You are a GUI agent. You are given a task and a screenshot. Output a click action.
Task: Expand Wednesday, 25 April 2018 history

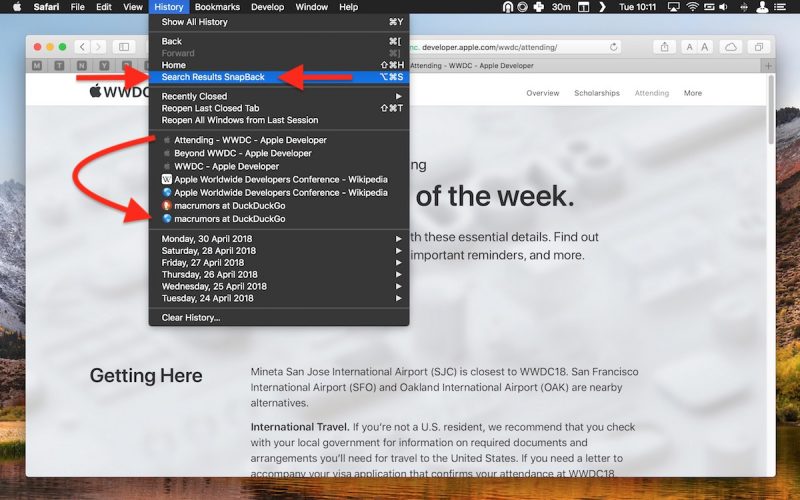[x=279, y=286]
